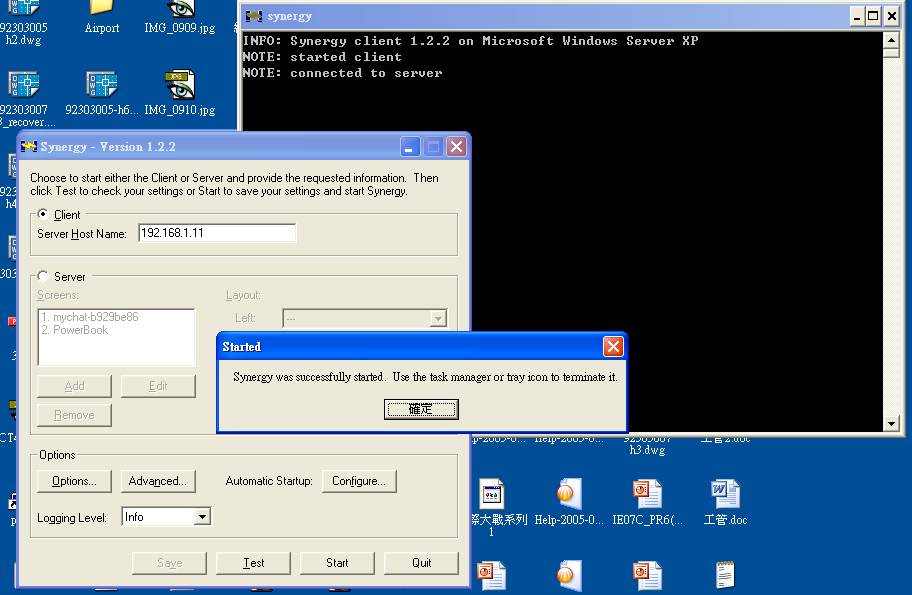912x595 pixels.
Task: Close the Started message dialog
Action: (613, 347)
